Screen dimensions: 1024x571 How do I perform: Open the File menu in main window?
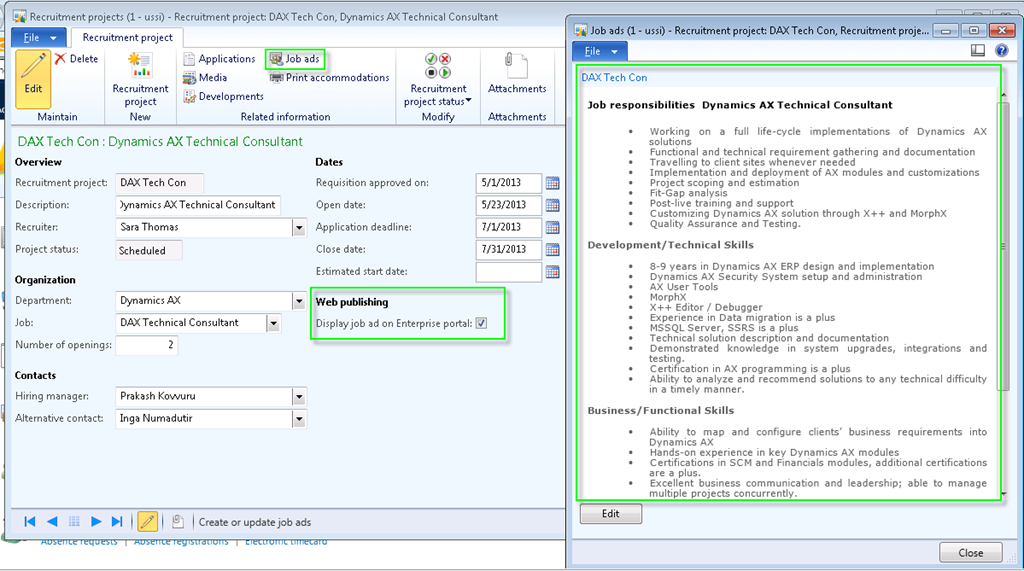(x=40, y=37)
